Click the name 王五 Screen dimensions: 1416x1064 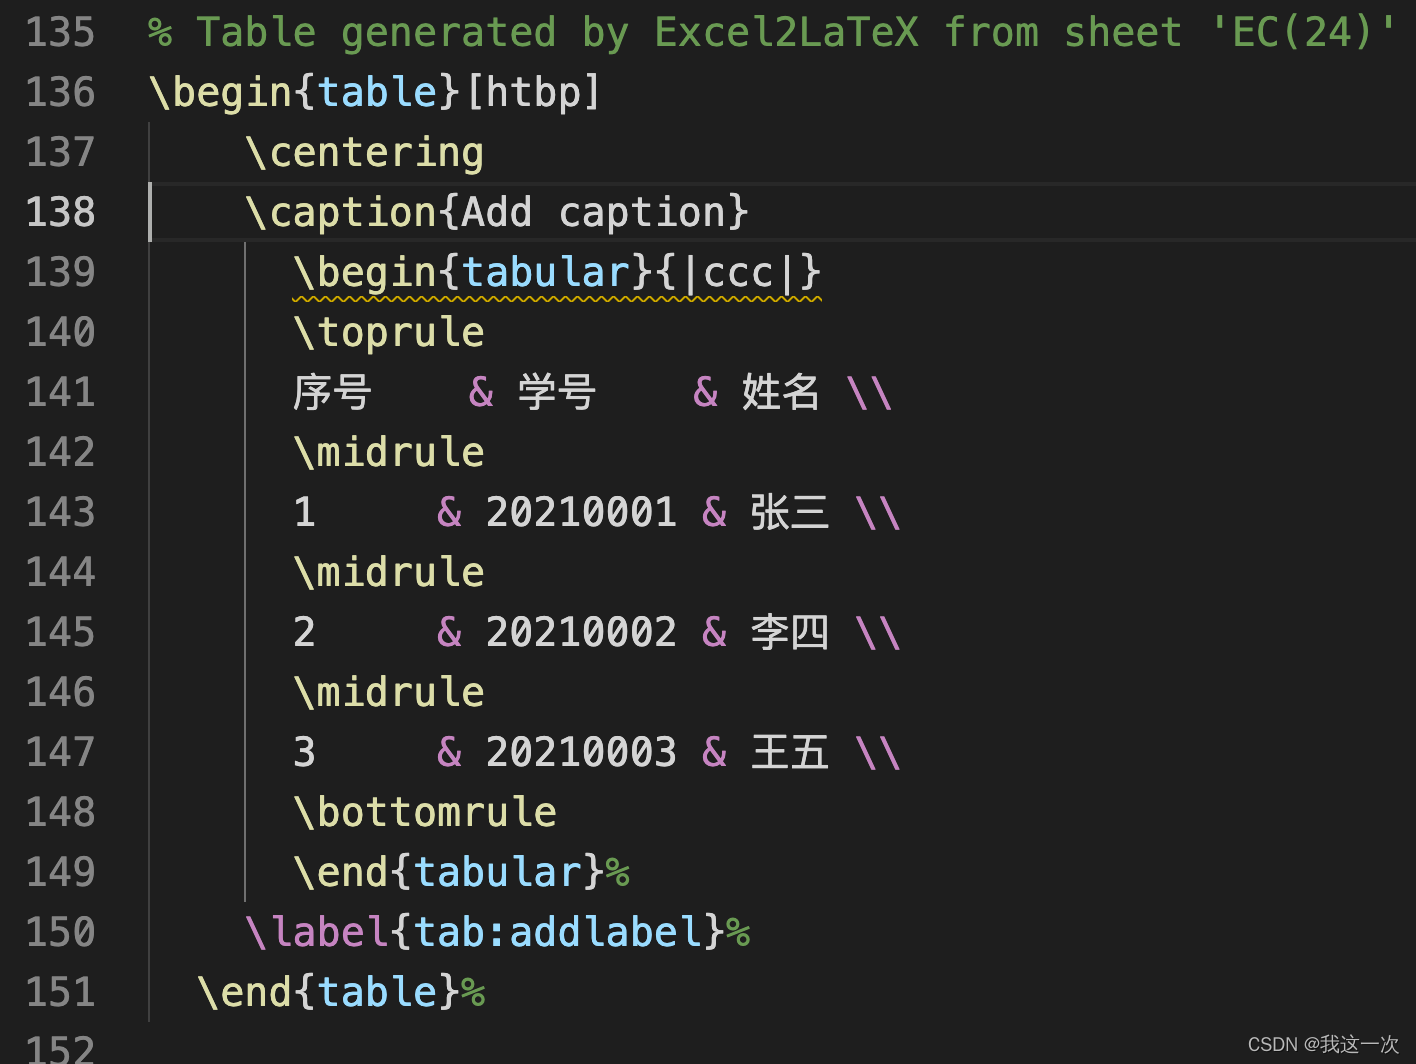[790, 752]
